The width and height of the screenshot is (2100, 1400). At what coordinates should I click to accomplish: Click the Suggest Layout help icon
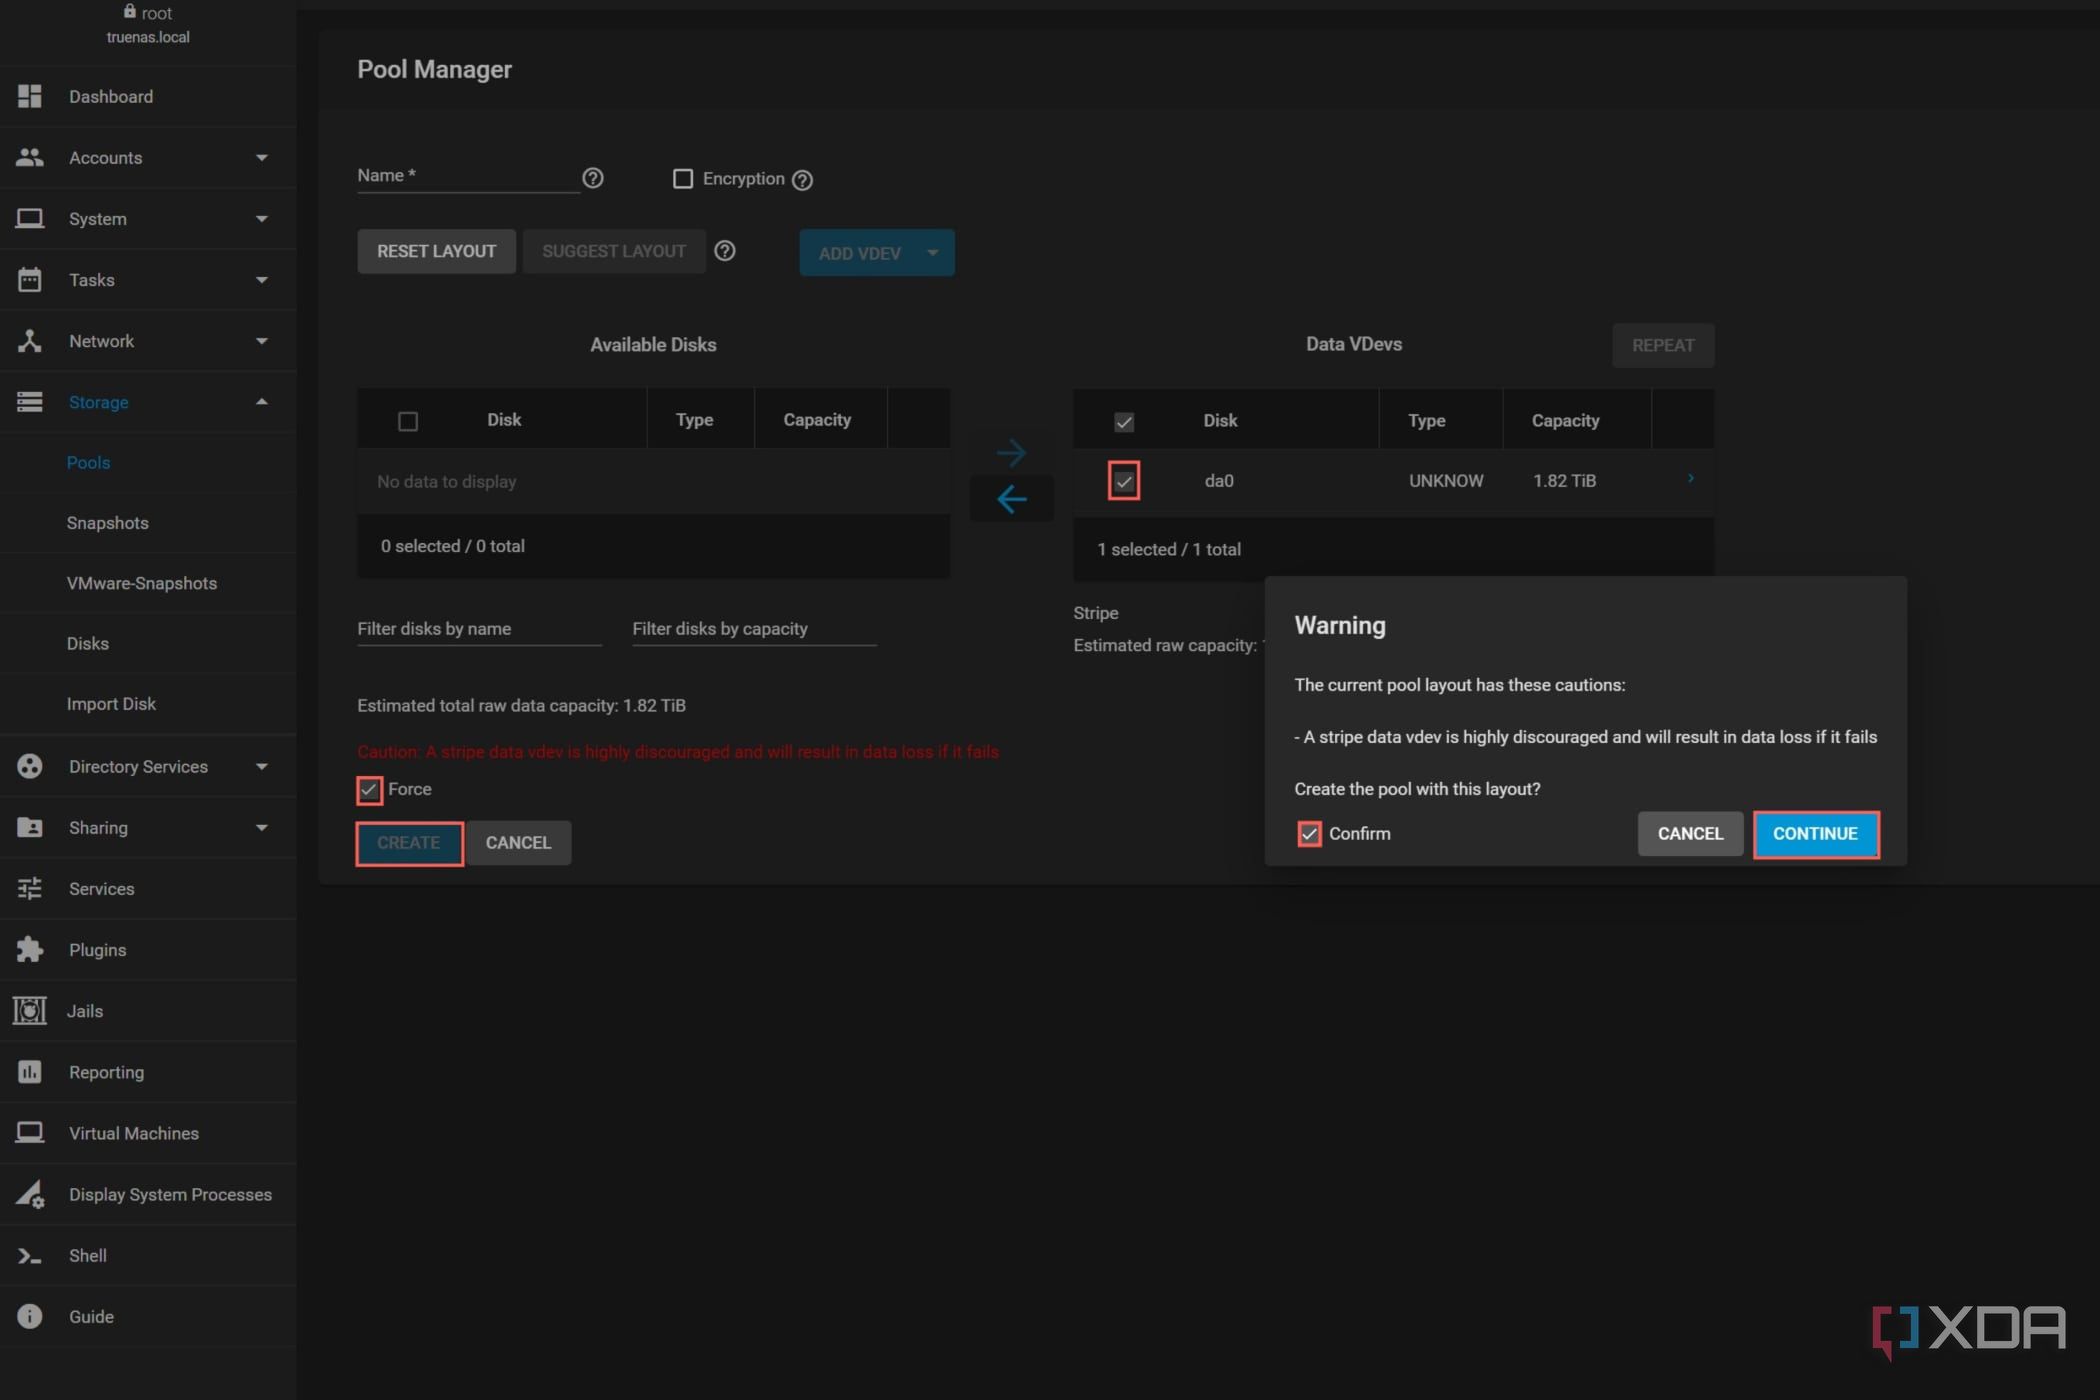click(725, 251)
